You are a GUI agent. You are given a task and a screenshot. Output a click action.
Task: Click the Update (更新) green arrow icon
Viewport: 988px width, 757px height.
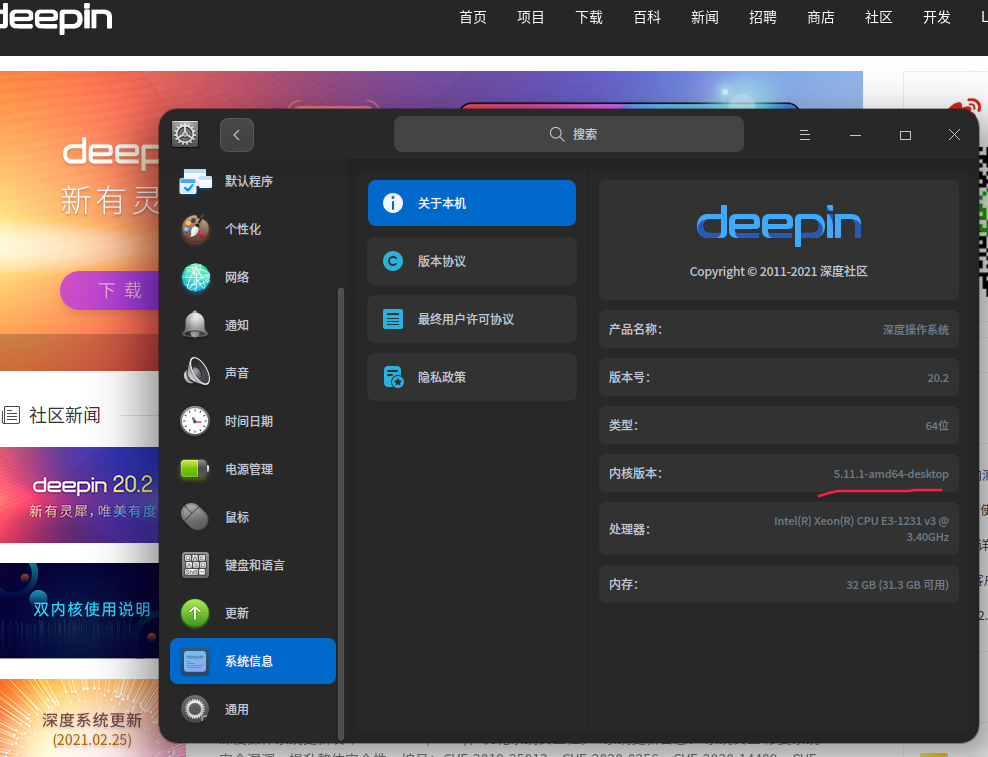point(195,613)
